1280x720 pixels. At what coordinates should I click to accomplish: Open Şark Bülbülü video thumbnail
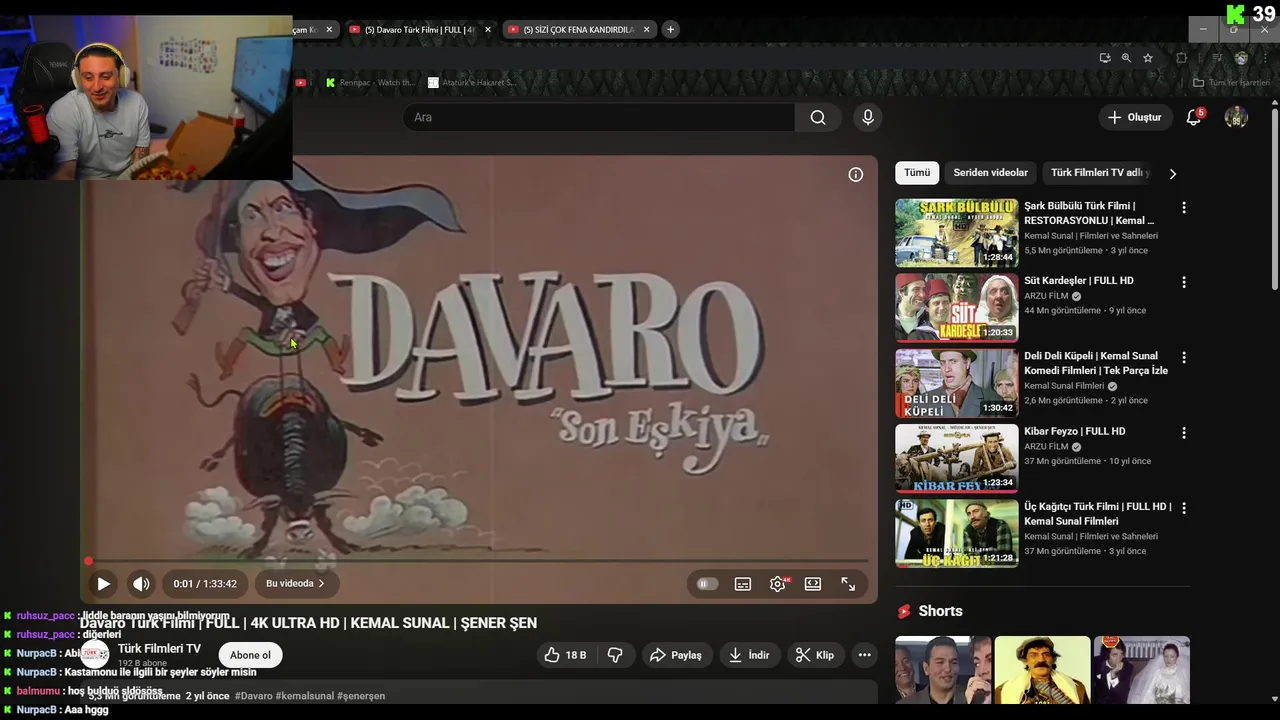[x=956, y=232]
